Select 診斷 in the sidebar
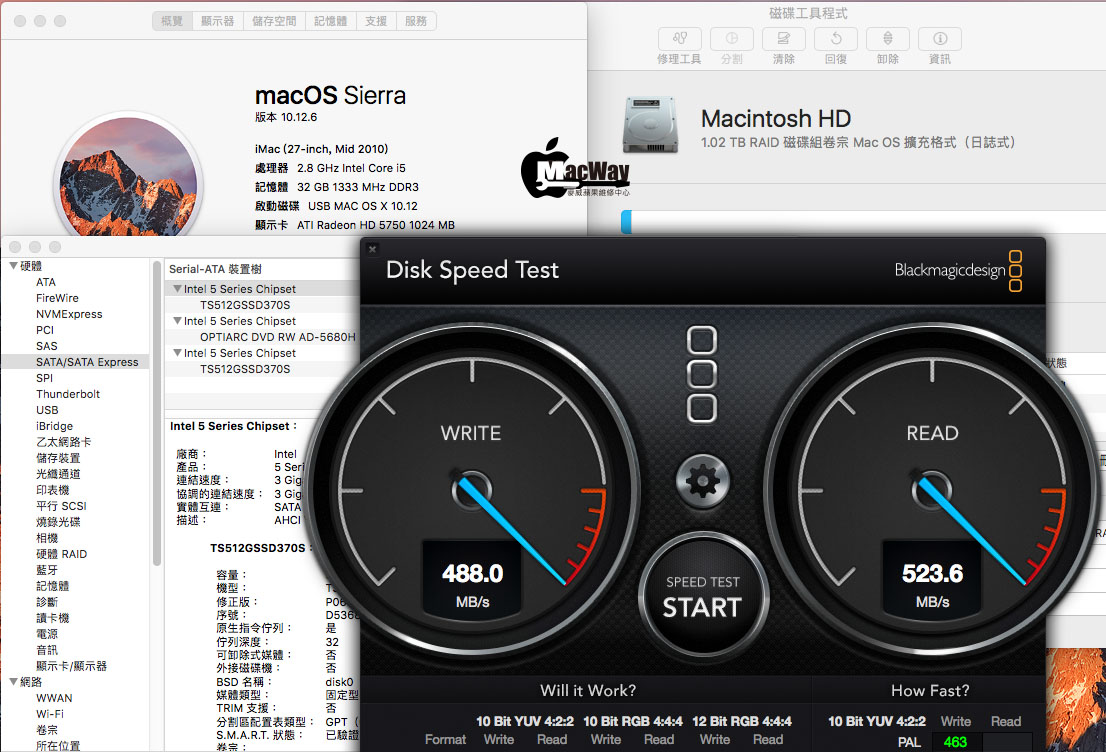Screen dimensions: 1106x752 tap(47, 602)
